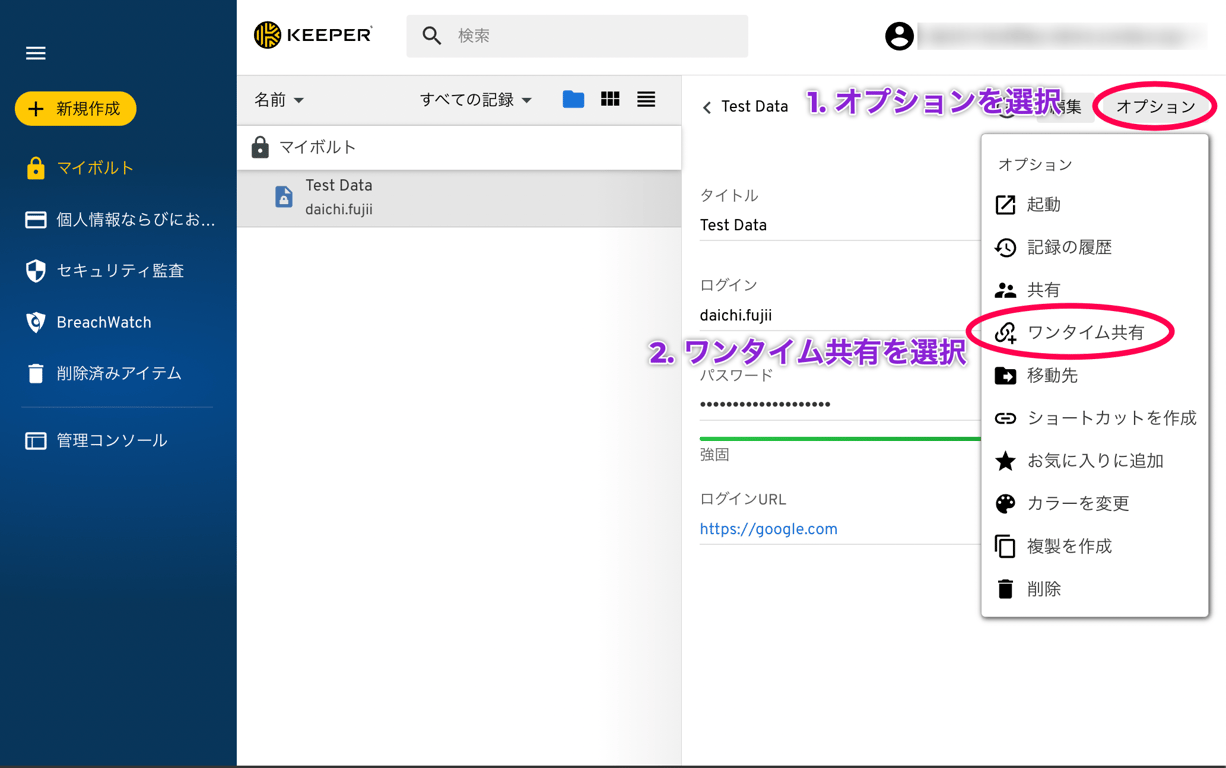Select the Launch (起動) icon in options menu

pos(1003,205)
